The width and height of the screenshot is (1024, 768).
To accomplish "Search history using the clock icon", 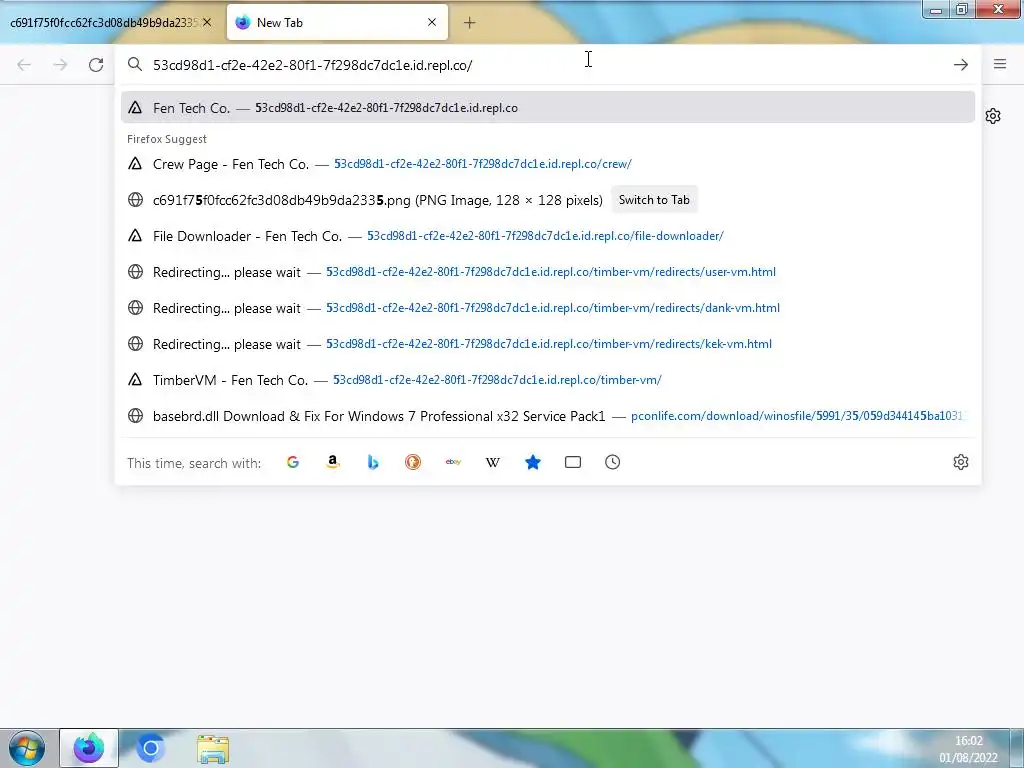I will (613, 462).
